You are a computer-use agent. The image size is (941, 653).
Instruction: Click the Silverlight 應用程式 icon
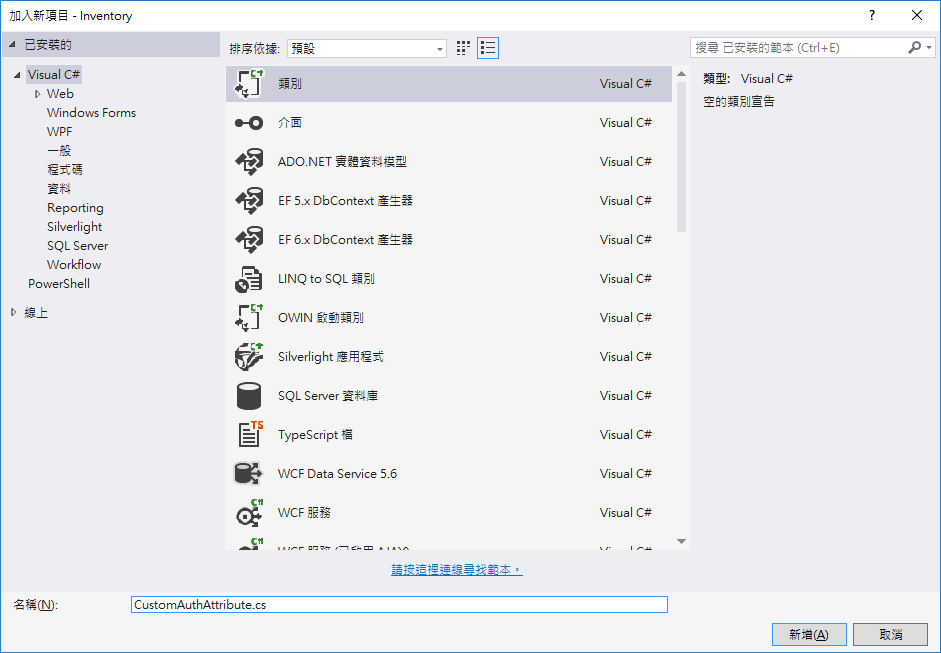click(x=249, y=357)
